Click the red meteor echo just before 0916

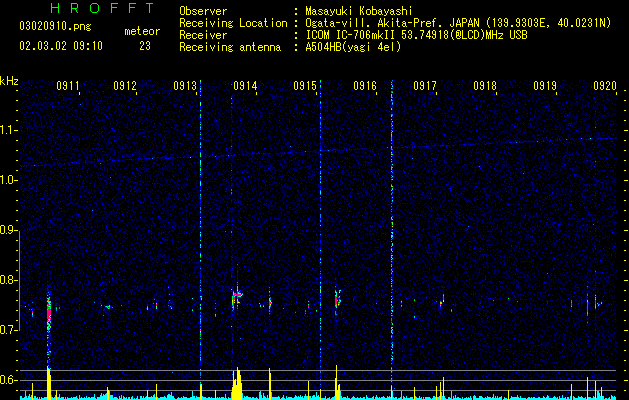pos(337,299)
